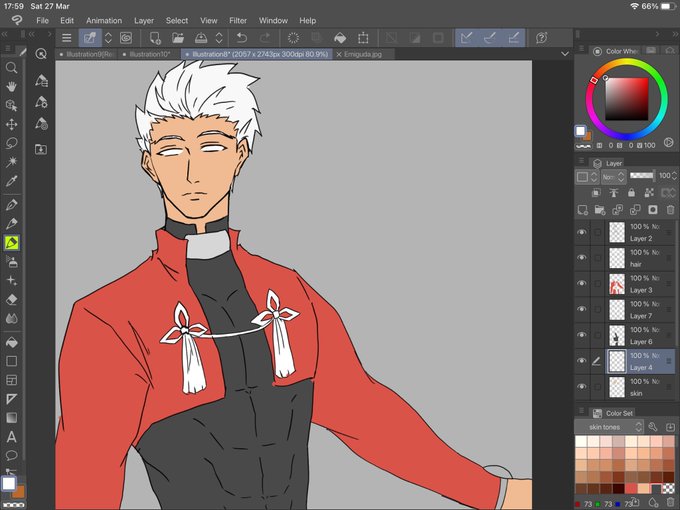Select the Frame border tool
This screenshot has width=680, height=510.
(x=11, y=380)
